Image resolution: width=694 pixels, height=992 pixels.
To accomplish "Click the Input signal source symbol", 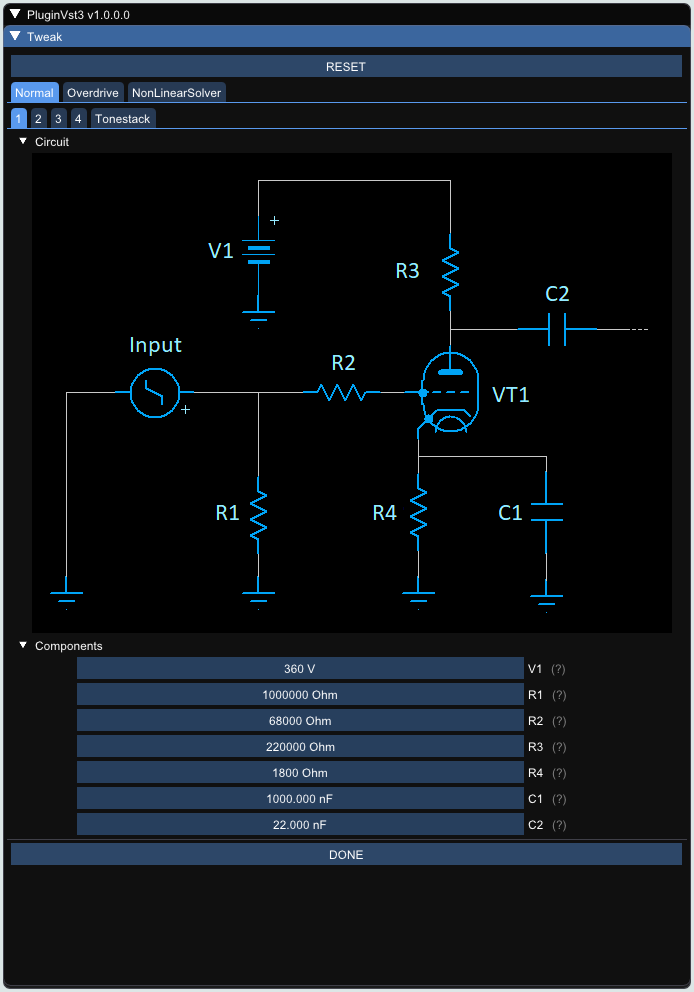I will tap(155, 393).
